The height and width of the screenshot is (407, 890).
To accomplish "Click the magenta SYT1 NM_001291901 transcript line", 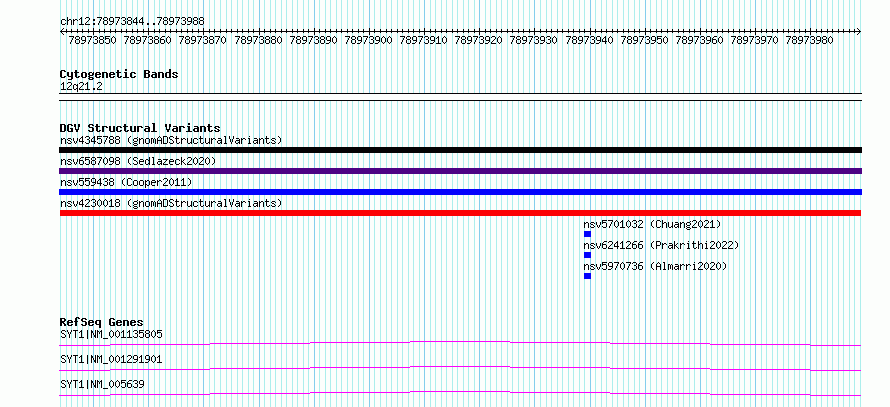I will coord(460,368).
